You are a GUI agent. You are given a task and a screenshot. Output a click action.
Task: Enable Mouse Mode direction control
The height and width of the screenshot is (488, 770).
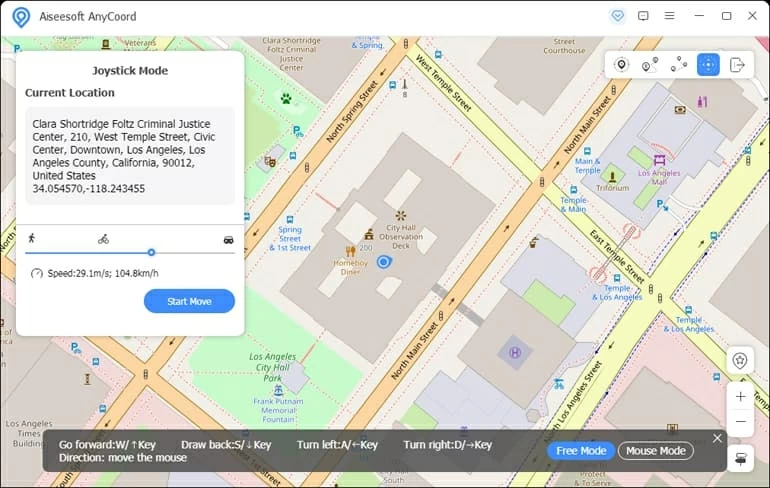[x=656, y=451]
